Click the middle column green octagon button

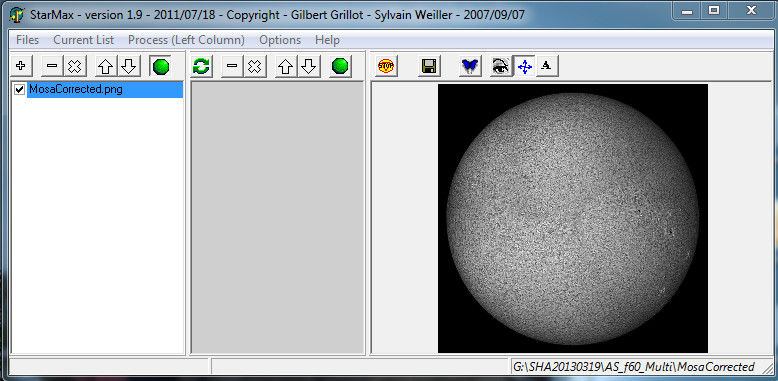340,66
